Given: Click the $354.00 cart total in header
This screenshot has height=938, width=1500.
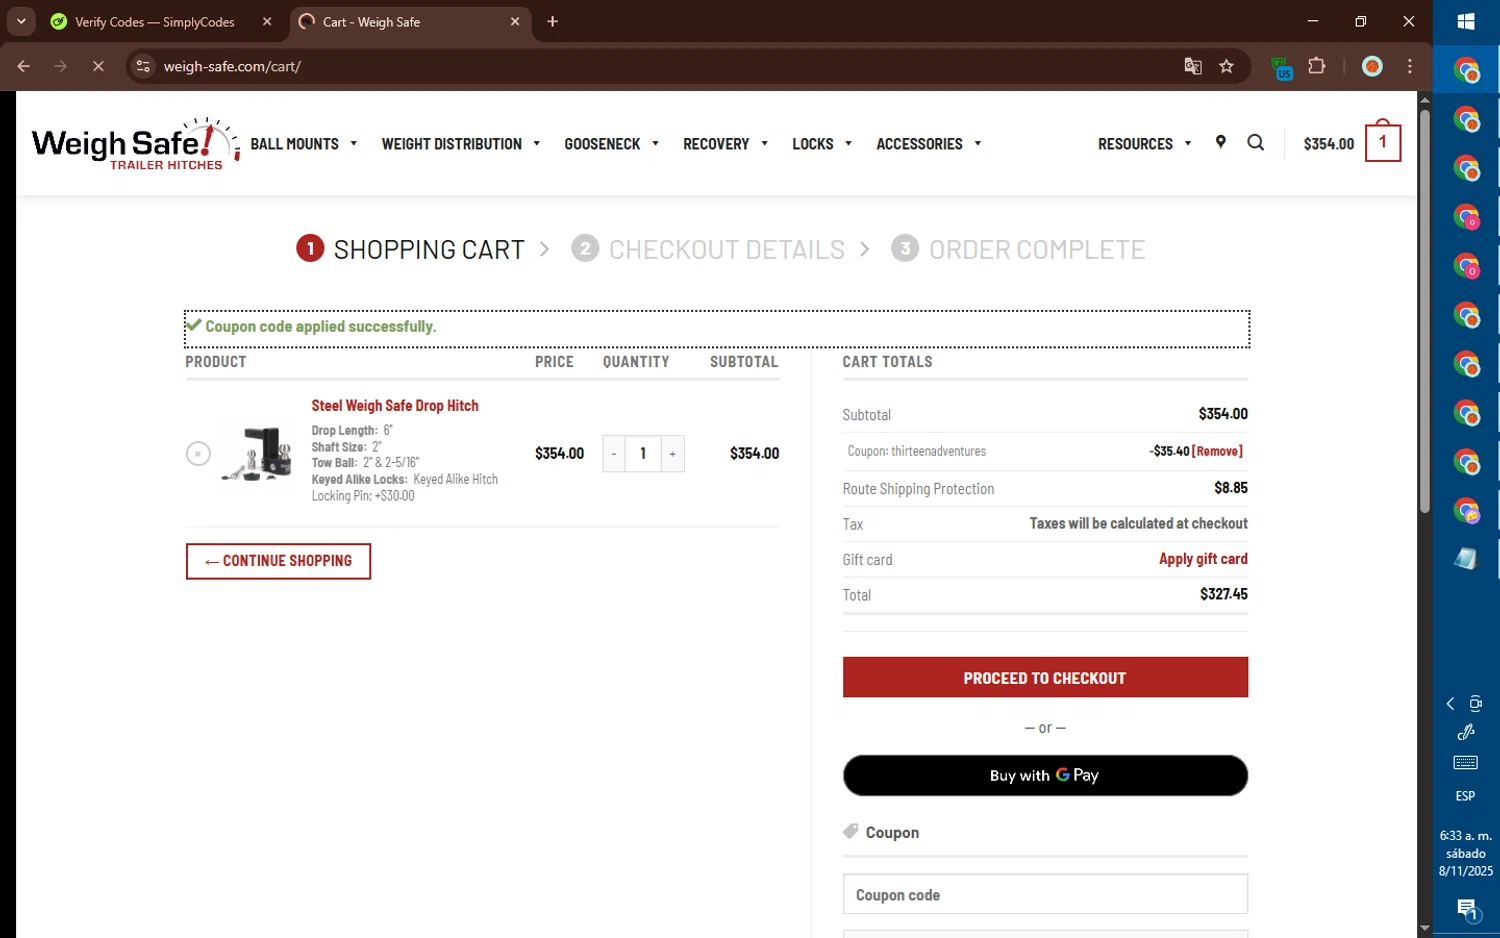Looking at the screenshot, I should (1328, 144).
